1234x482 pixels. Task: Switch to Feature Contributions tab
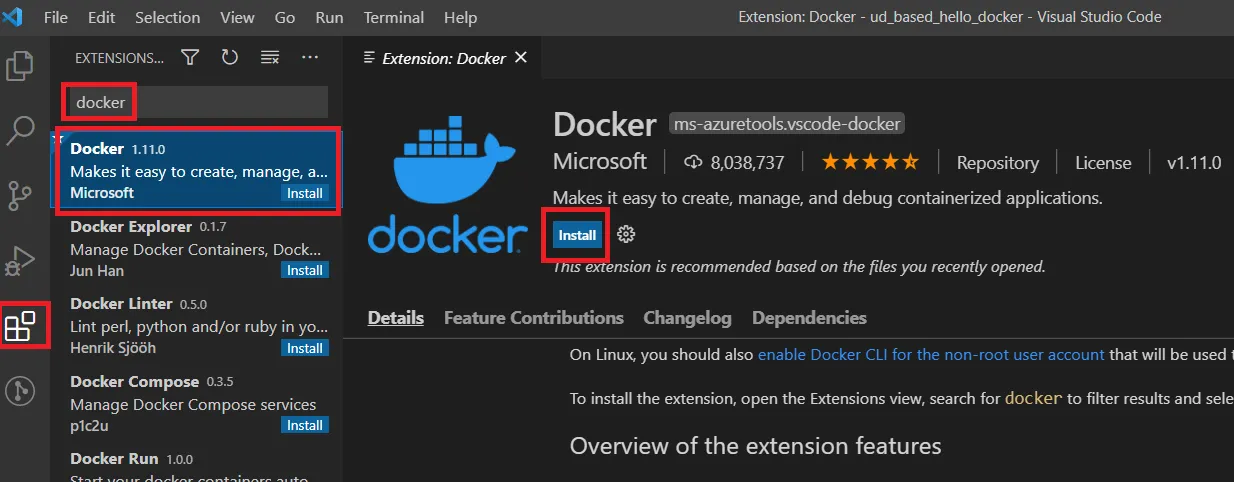(534, 318)
